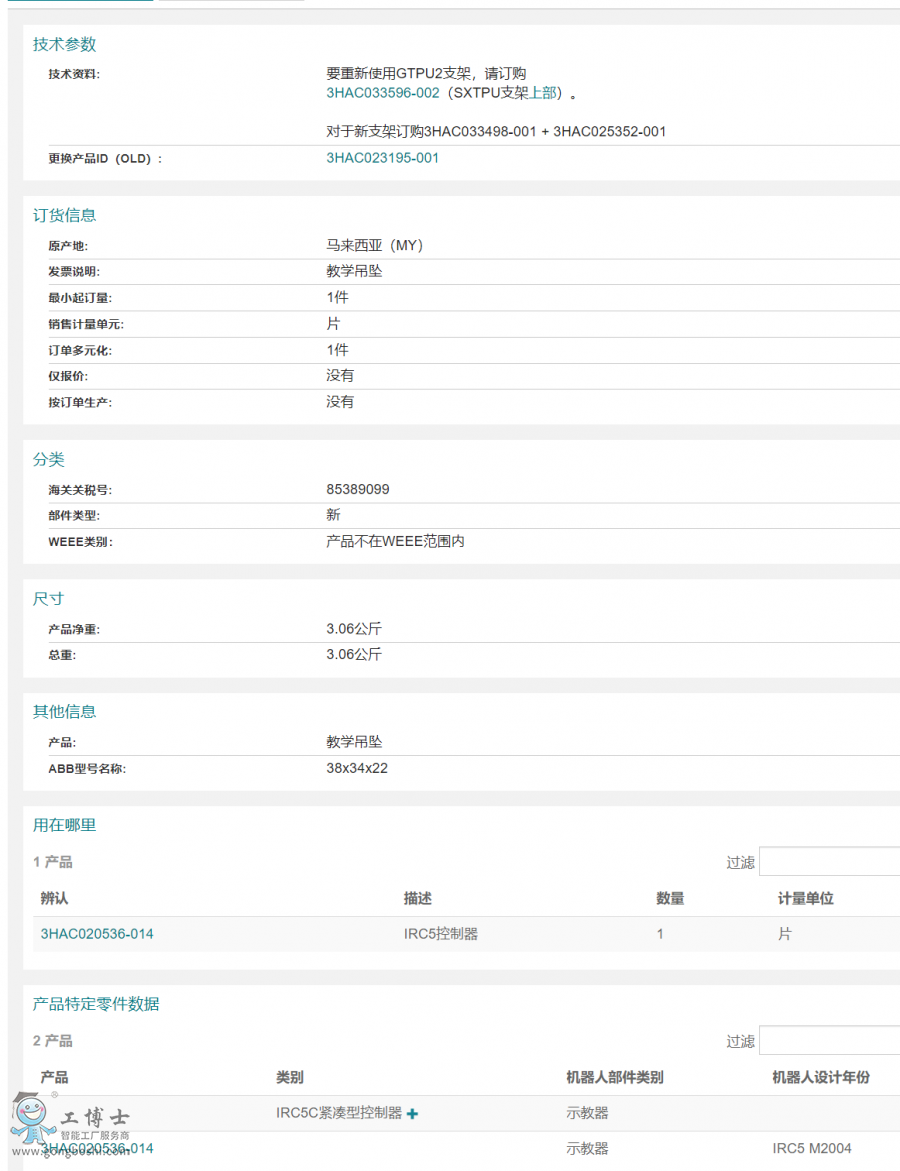Screen dimensions: 900x1171
Task: Sort by the 机器人设计年份 column header
Action: pos(812,1077)
